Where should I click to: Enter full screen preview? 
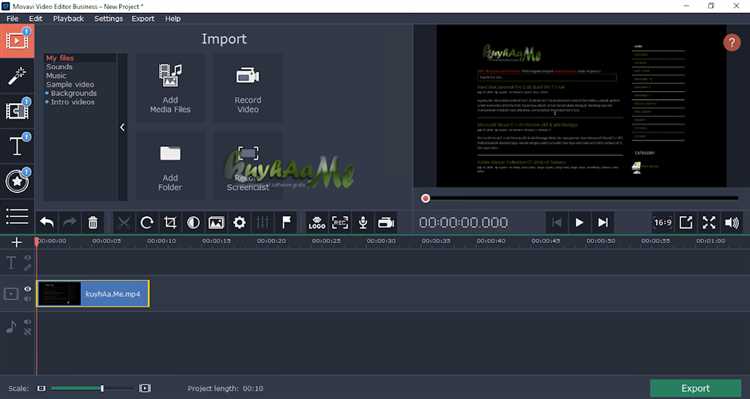click(709, 222)
